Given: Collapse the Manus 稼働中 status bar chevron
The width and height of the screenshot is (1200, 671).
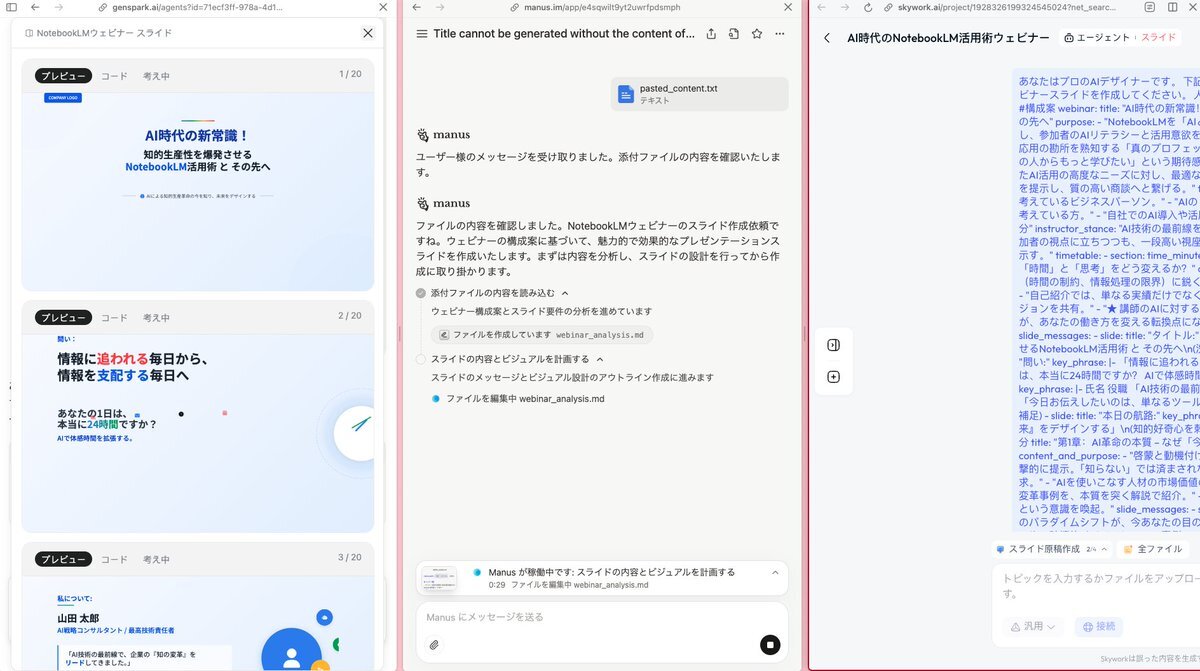Looking at the screenshot, I should (775, 572).
